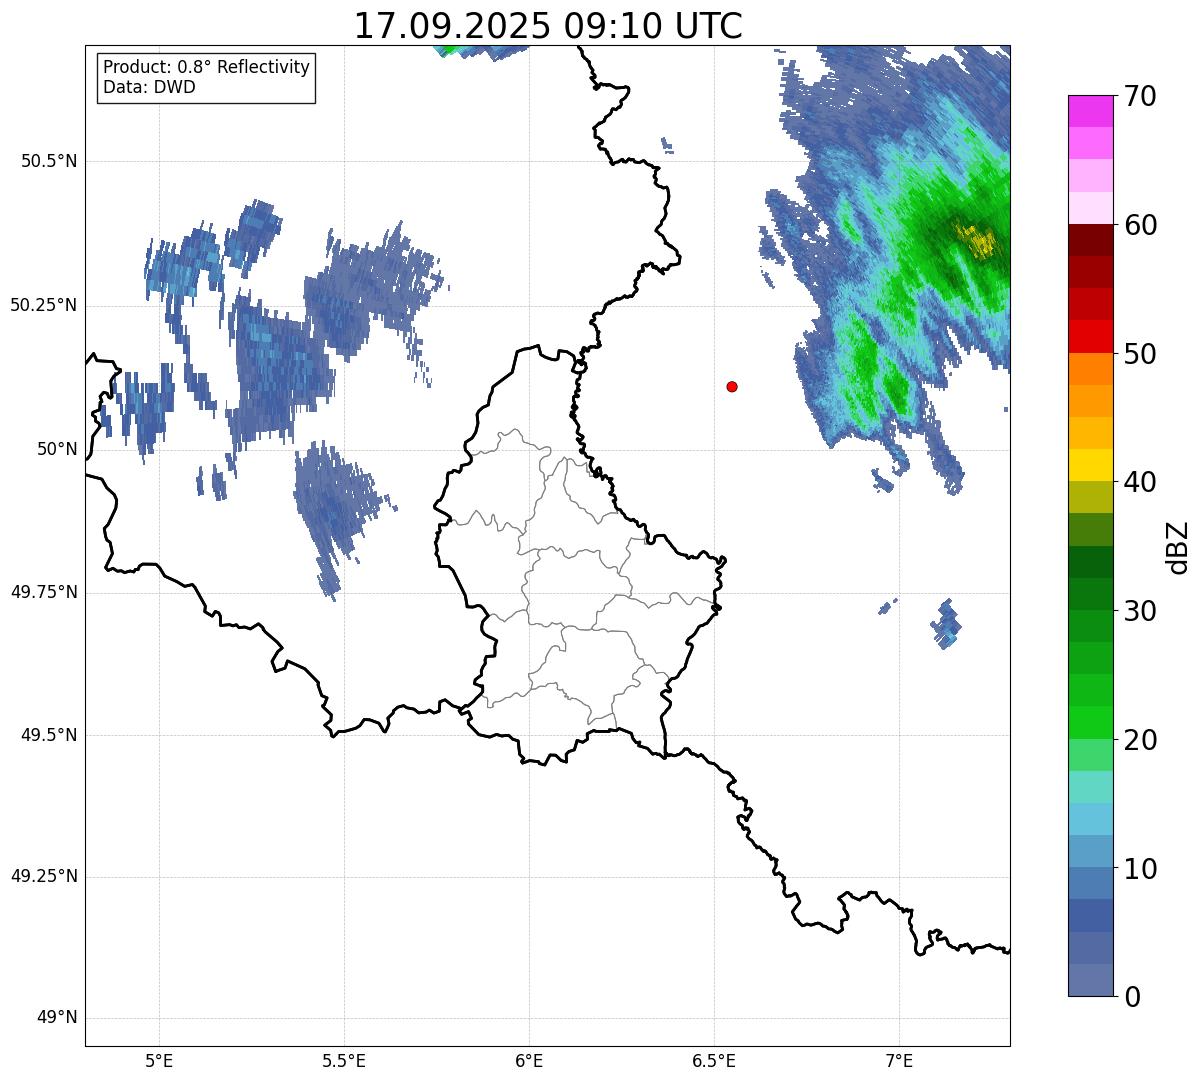Image resolution: width=1202 pixels, height=1081 pixels.
Task: Click the map title 17.09.2025 09:10 UTC
Action: 548,25
